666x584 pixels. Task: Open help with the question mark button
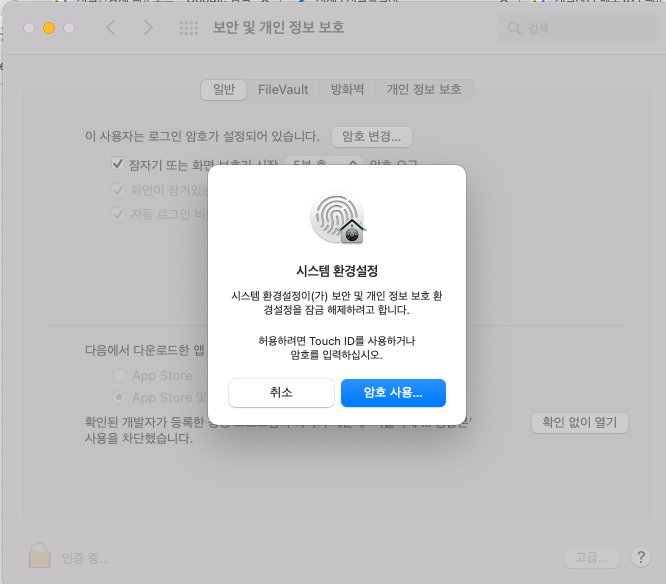(641, 557)
